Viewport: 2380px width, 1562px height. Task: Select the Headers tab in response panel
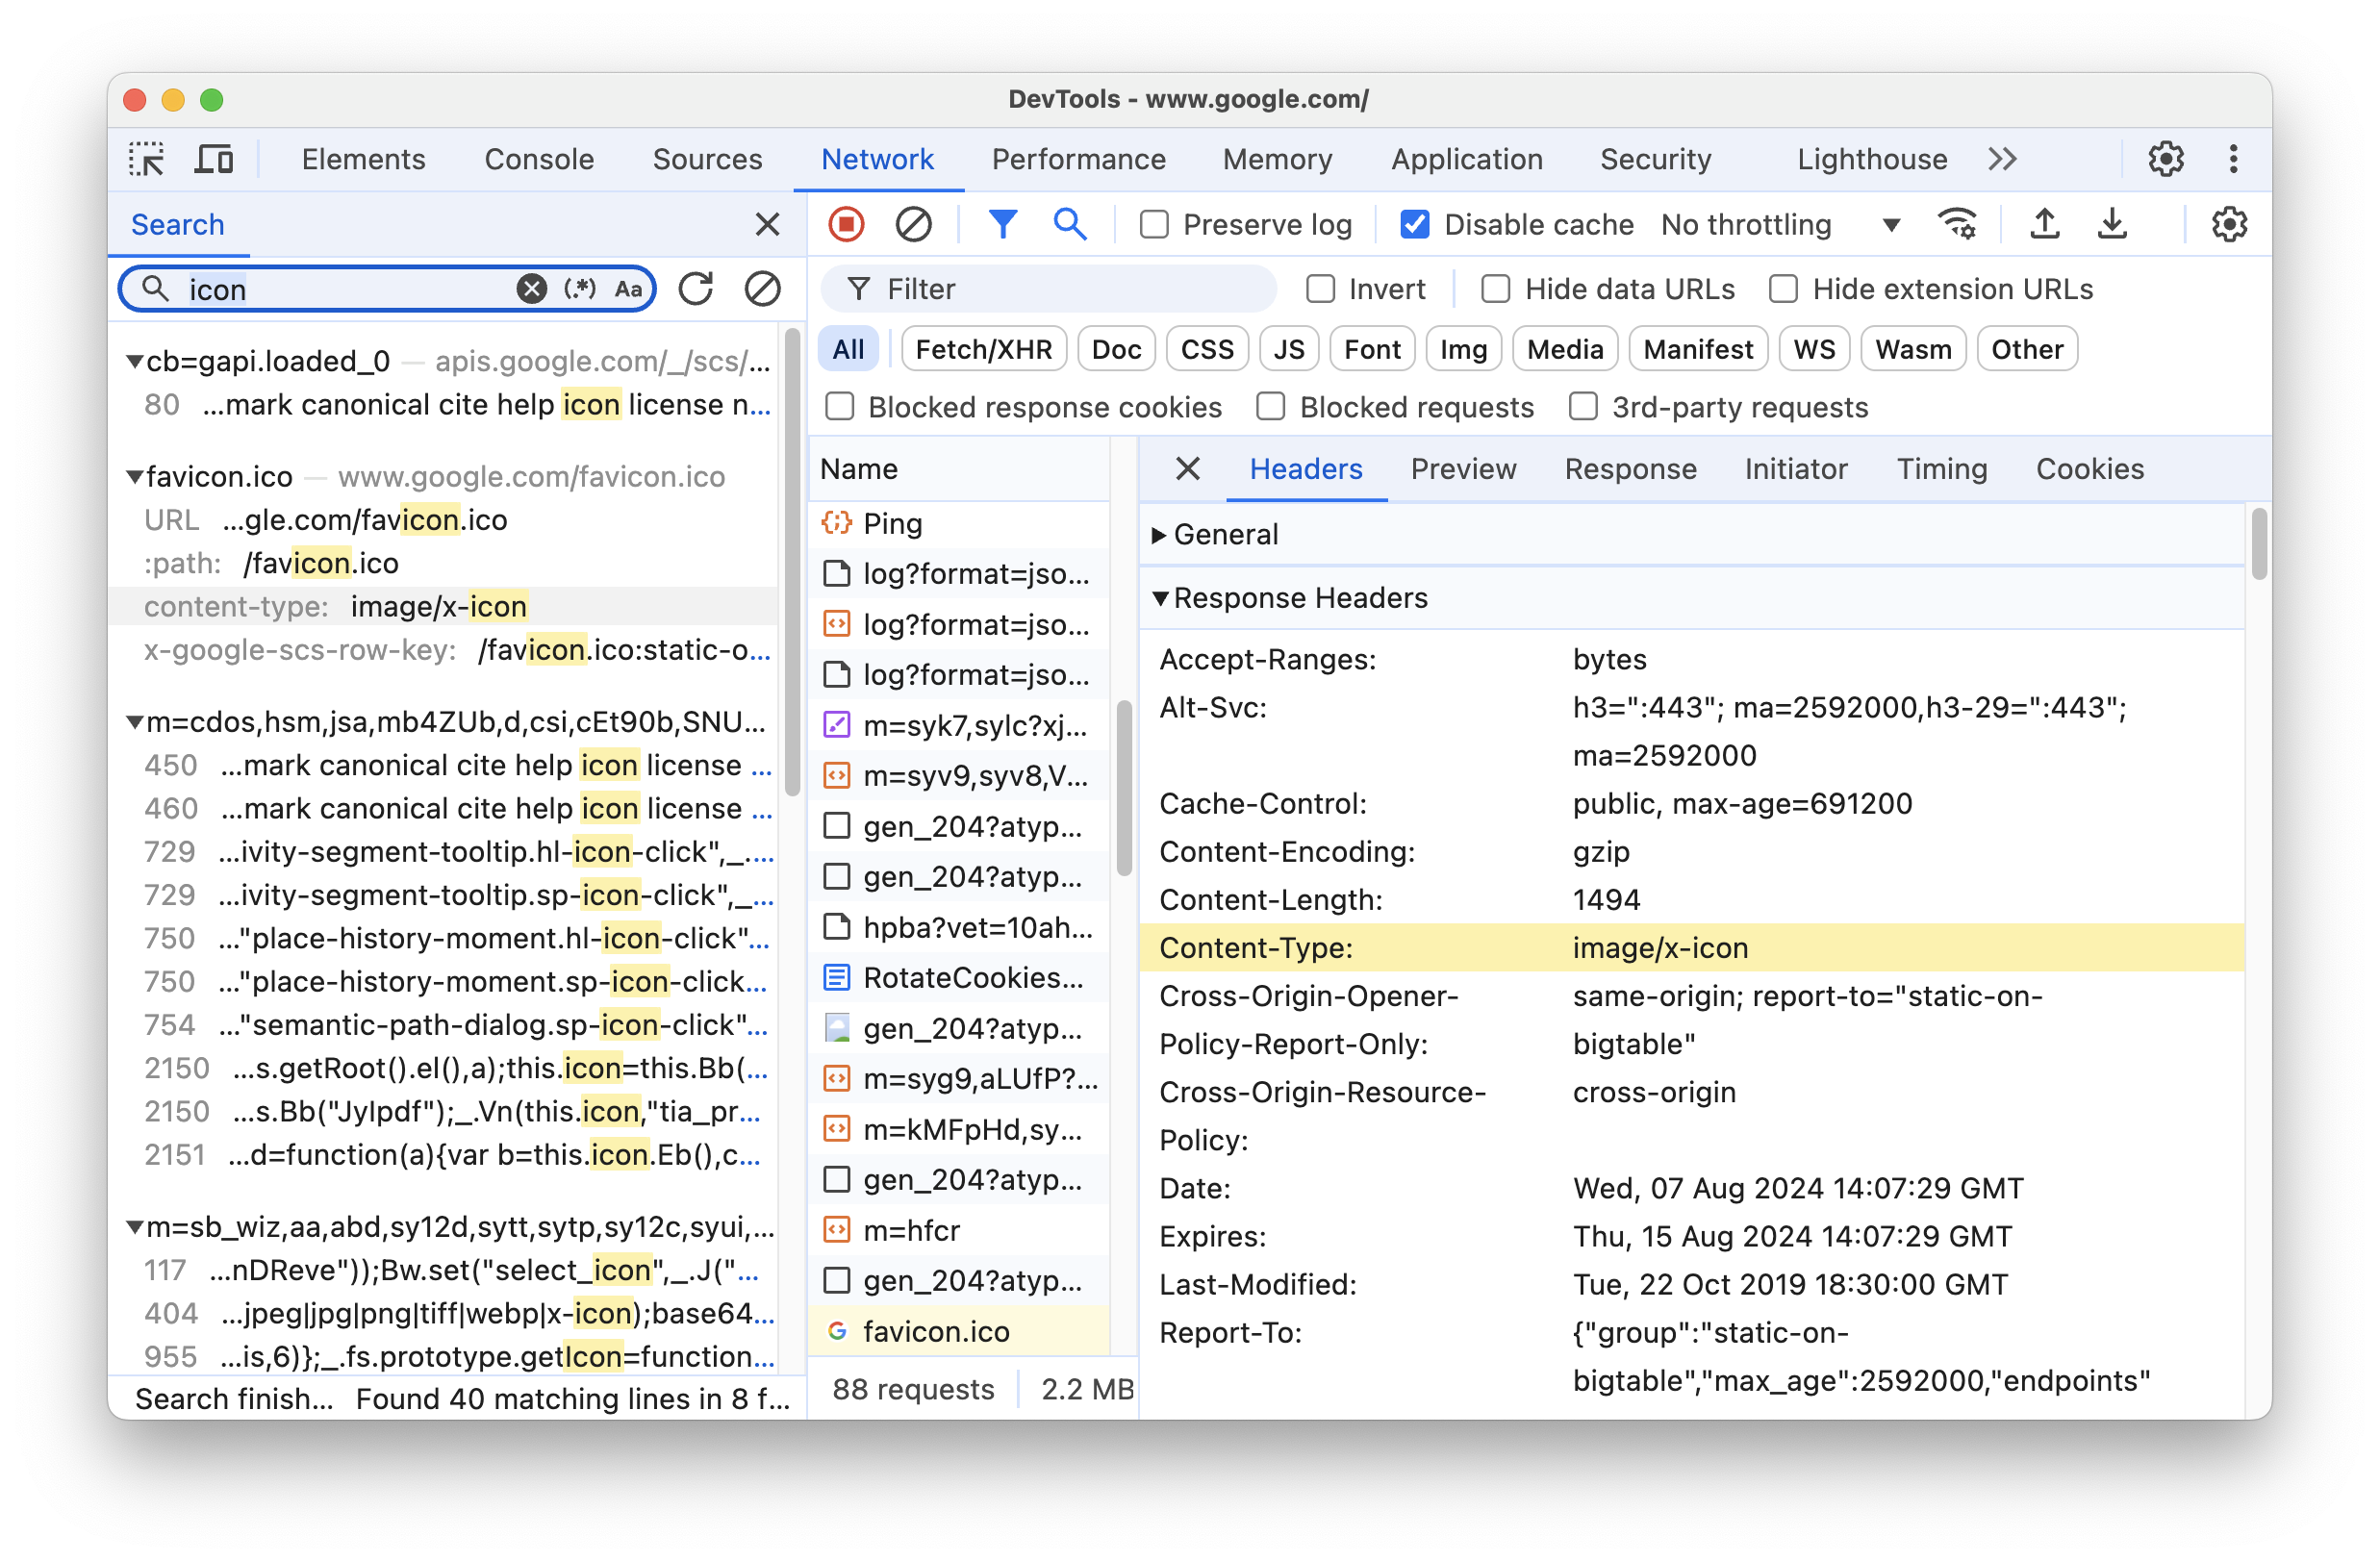coord(1306,469)
